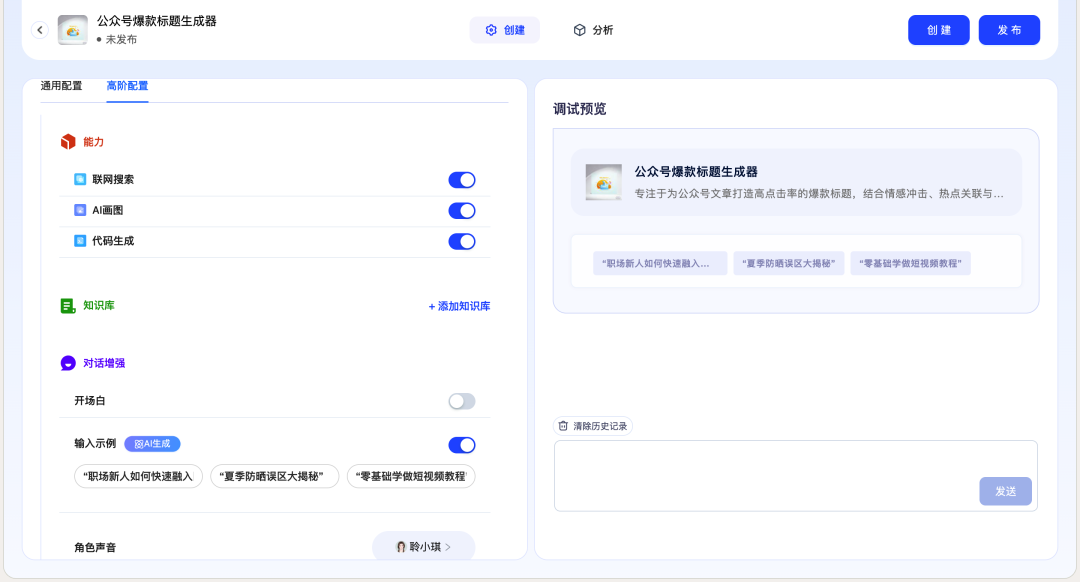Click the 添加知识库 link
Image resolution: width=1080 pixels, height=582 pixels.
pos(458,306)
